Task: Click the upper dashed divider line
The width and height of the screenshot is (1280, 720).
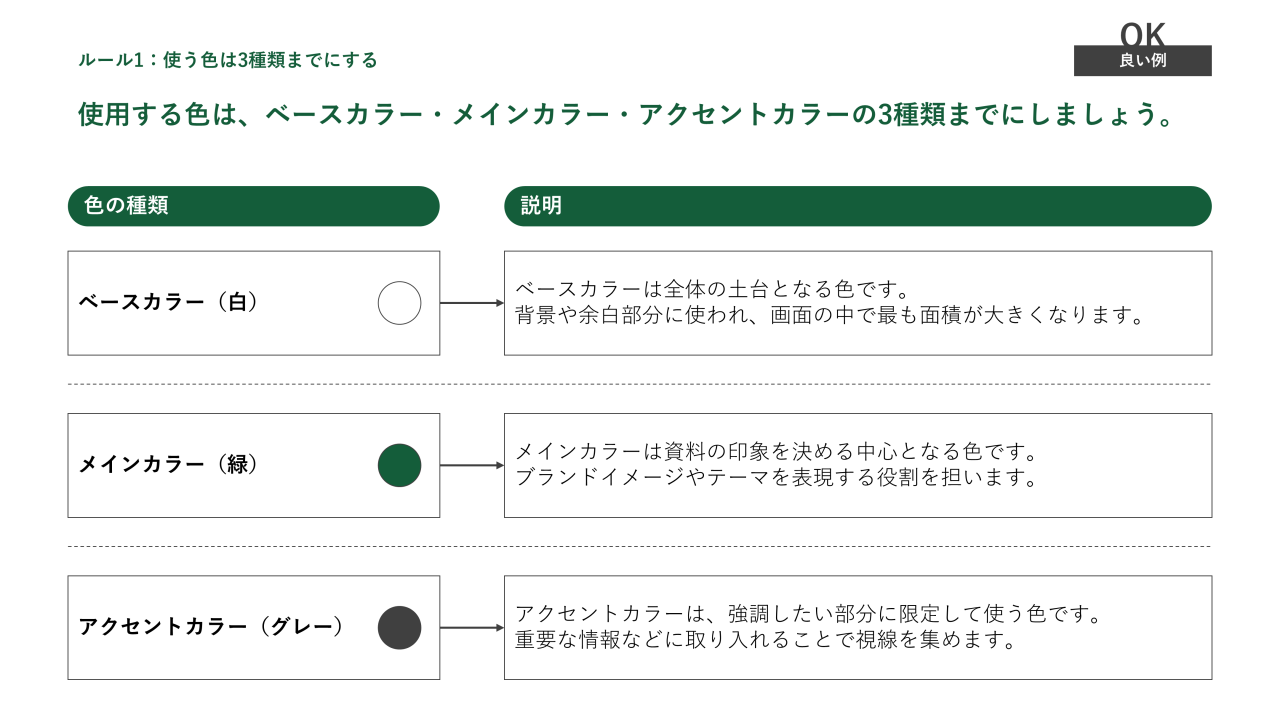Action: click(639, 384)
